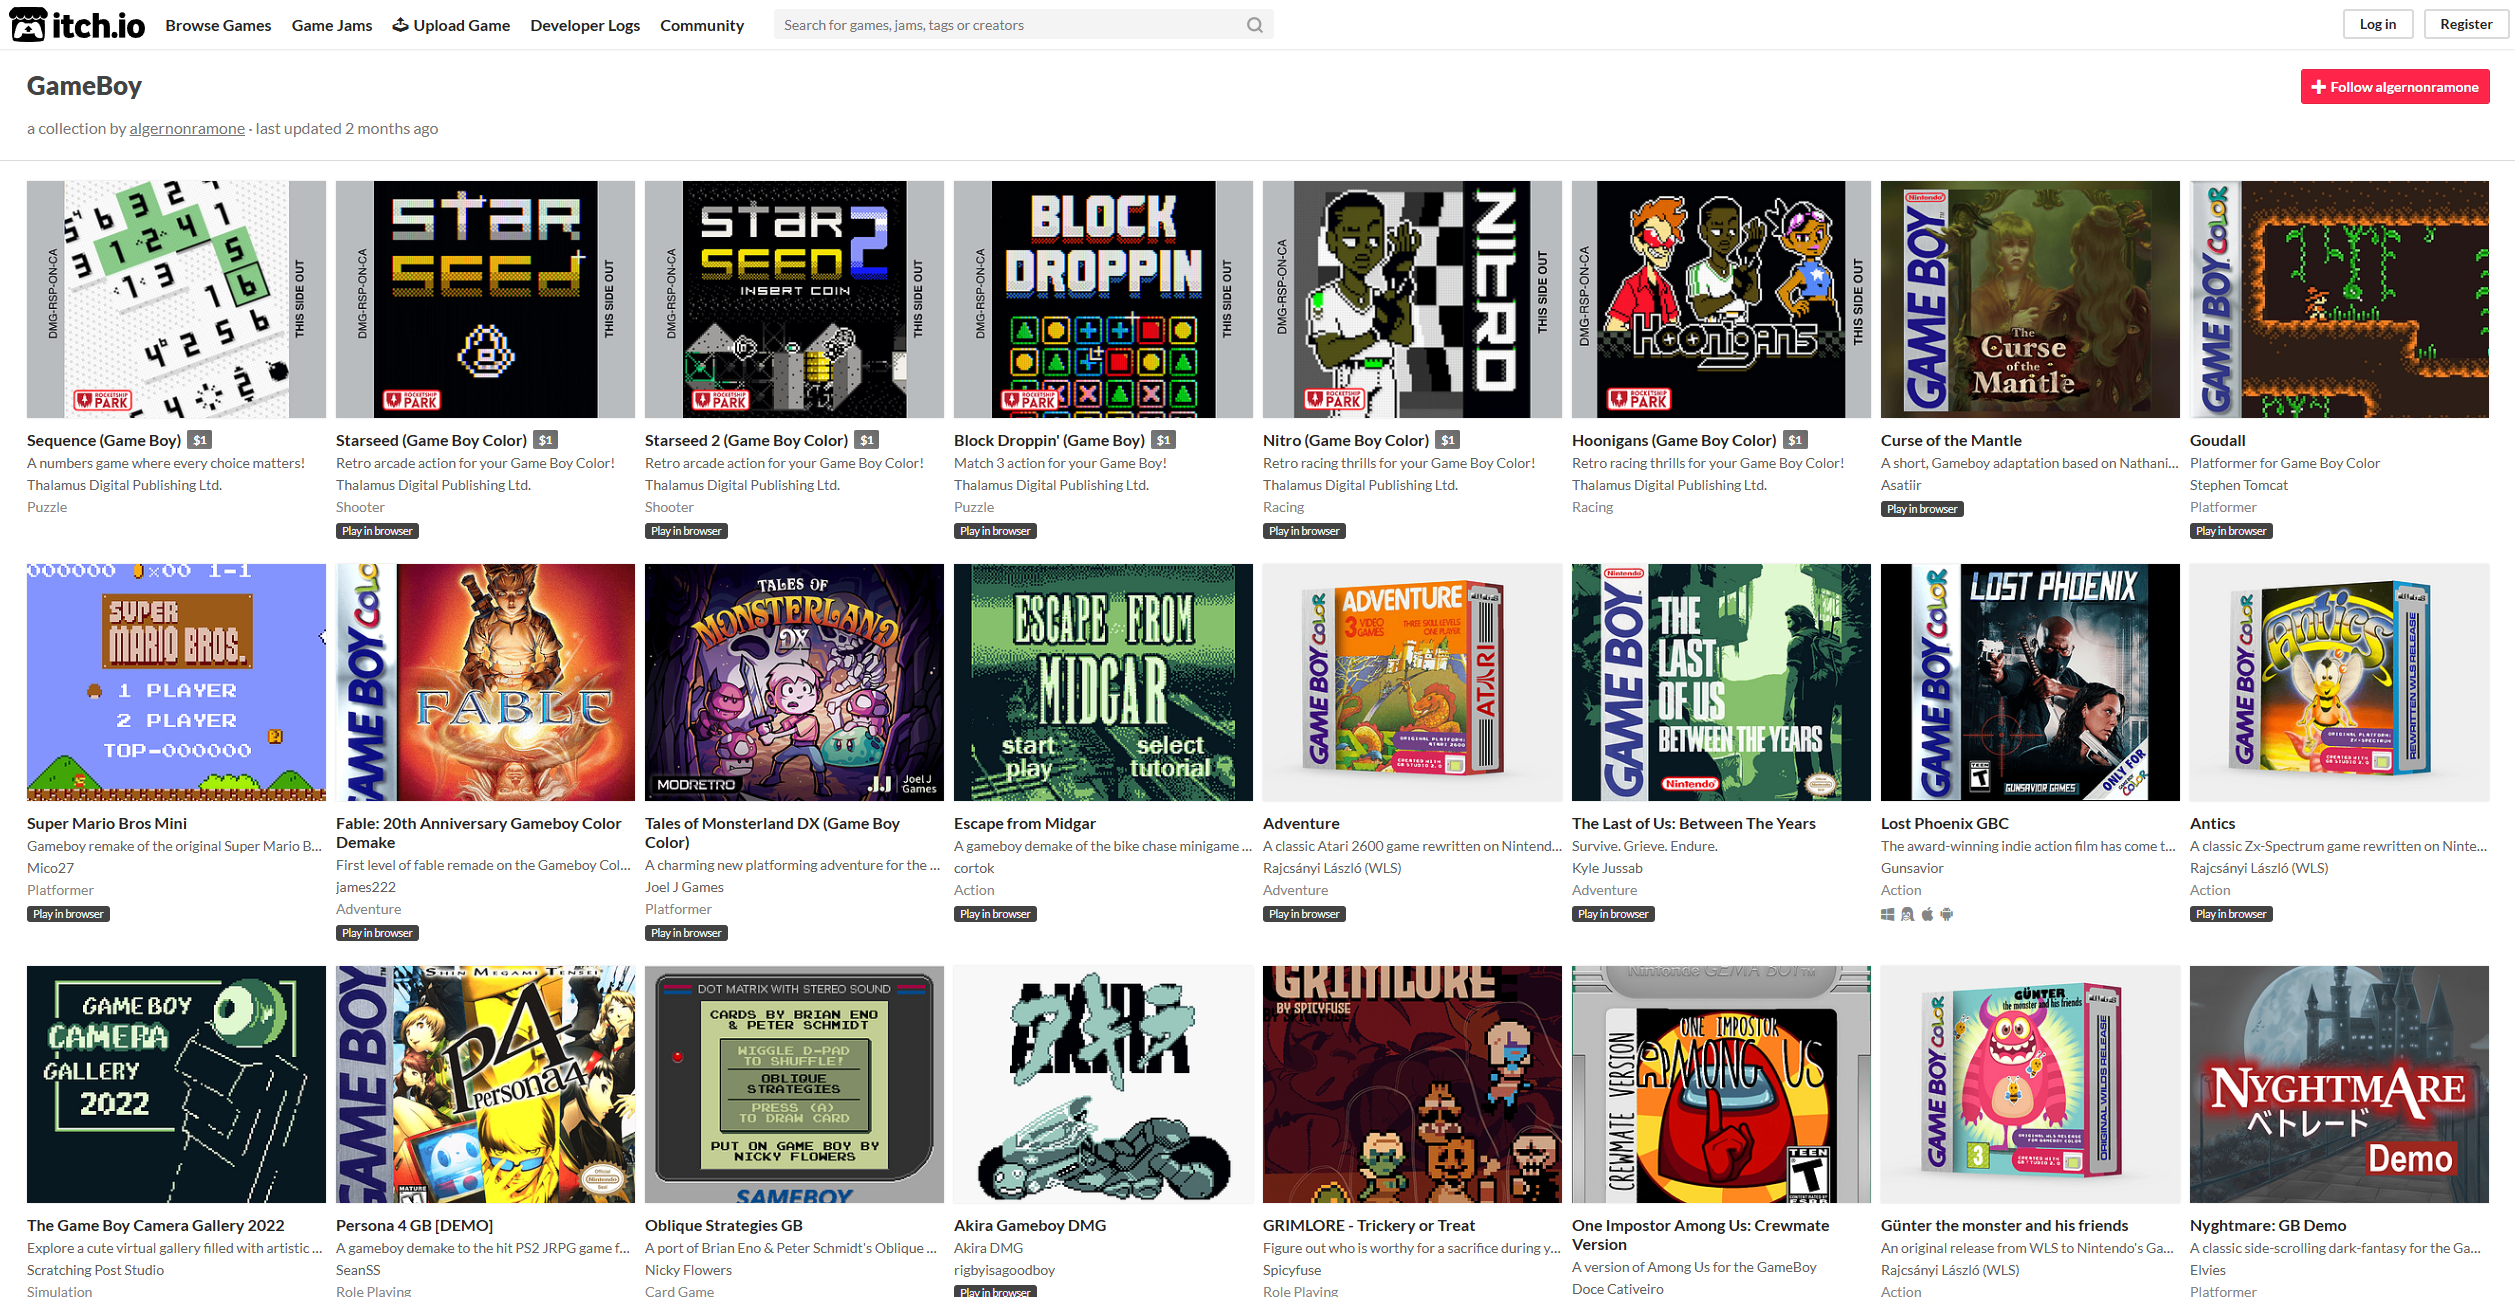Open Tales of Monsterland DX cover
The height and width of the screenshot is (1297, 2515).
tap(794, 682)
